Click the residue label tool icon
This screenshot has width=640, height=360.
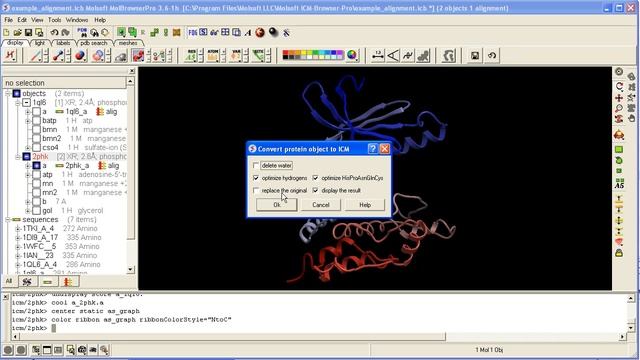pos(191,56)
